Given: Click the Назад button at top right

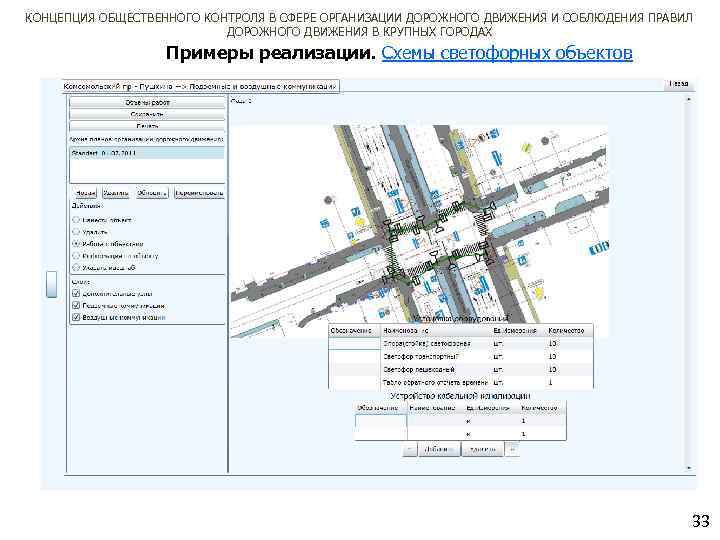Looking at the screenshot, I should [678, 84].
